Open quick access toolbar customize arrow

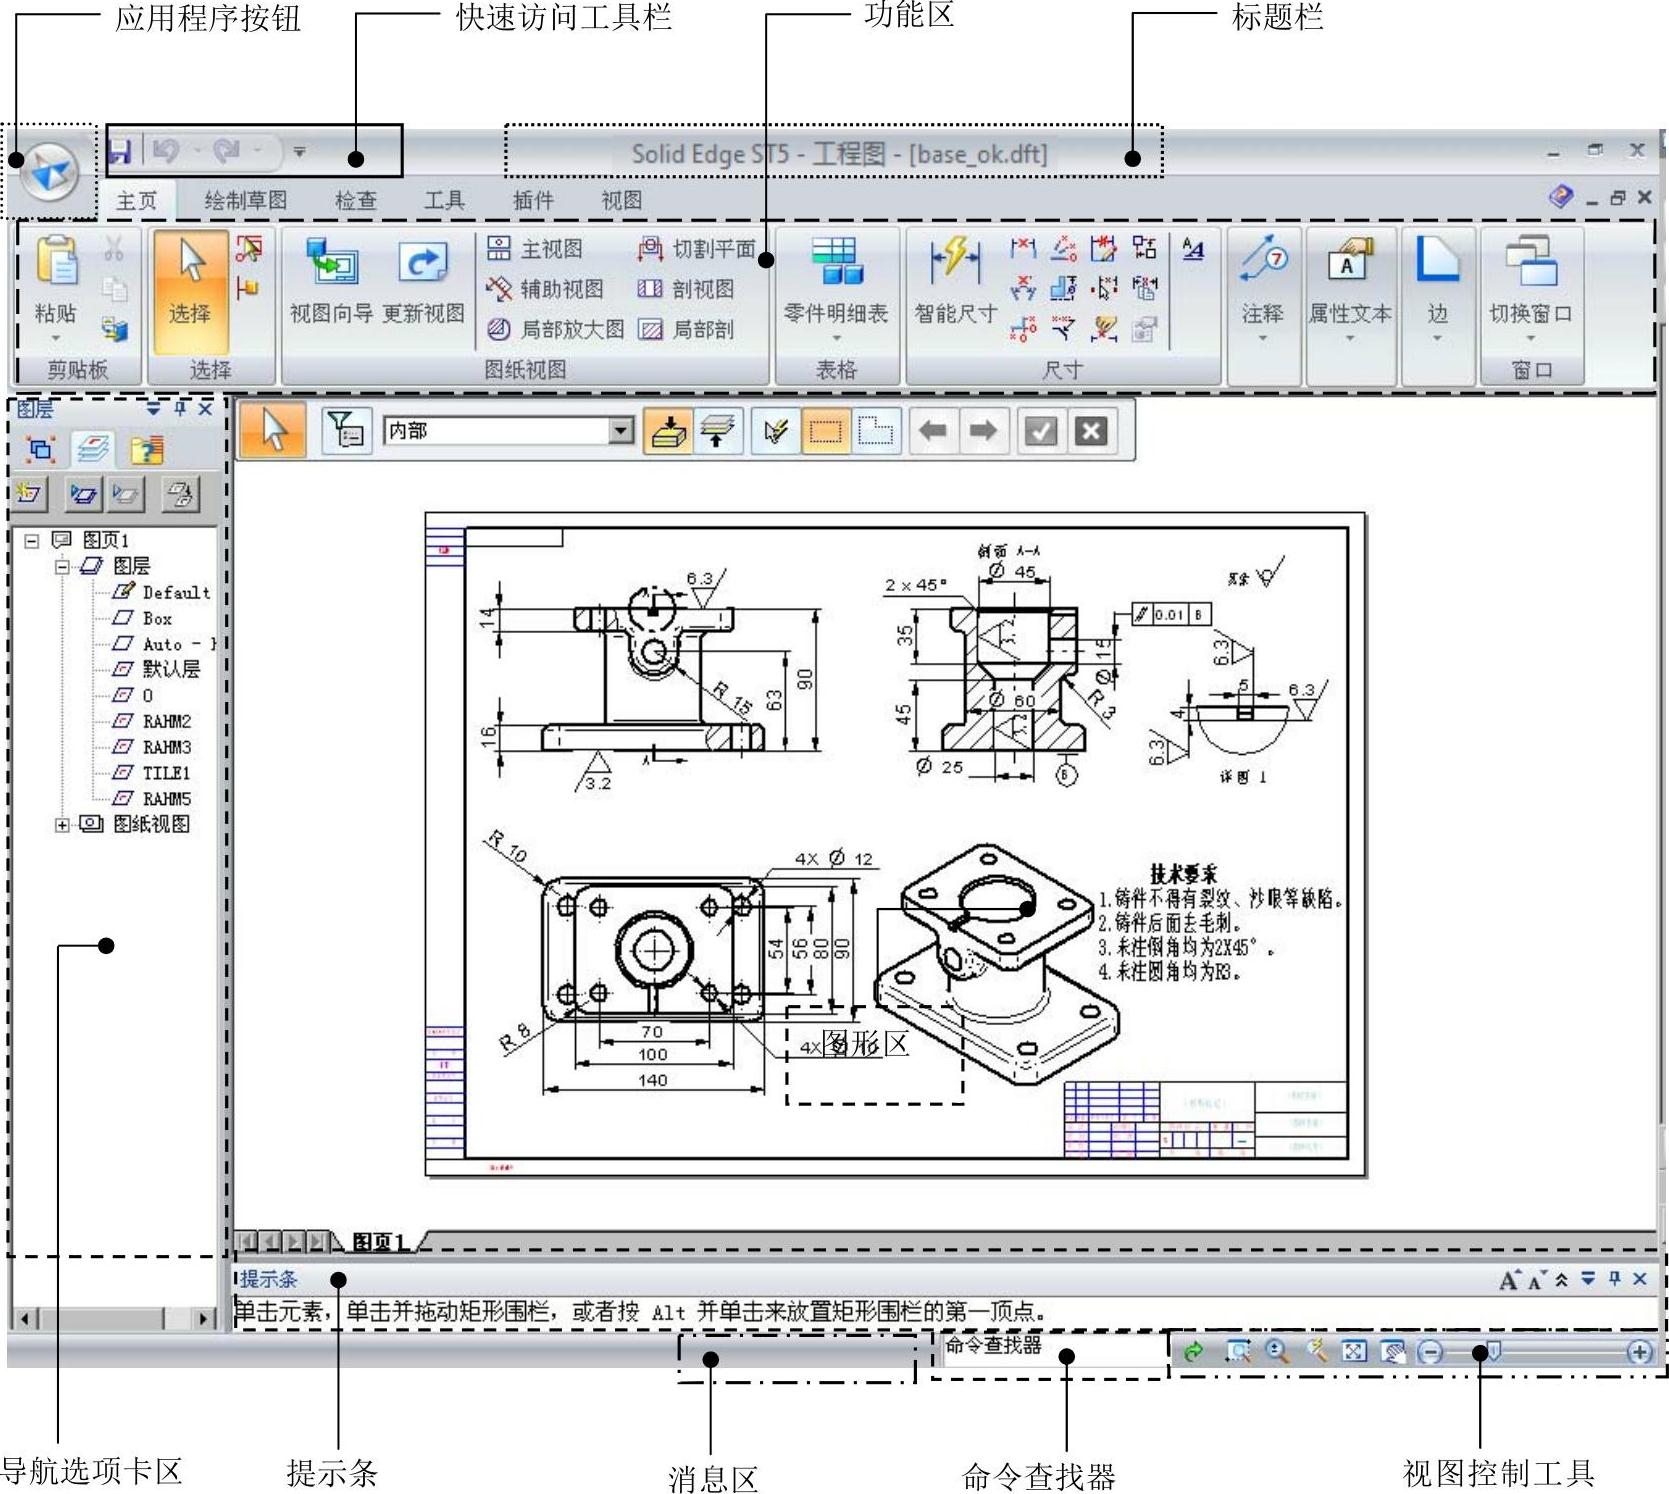pyautogui.click(x=298, y=152)
